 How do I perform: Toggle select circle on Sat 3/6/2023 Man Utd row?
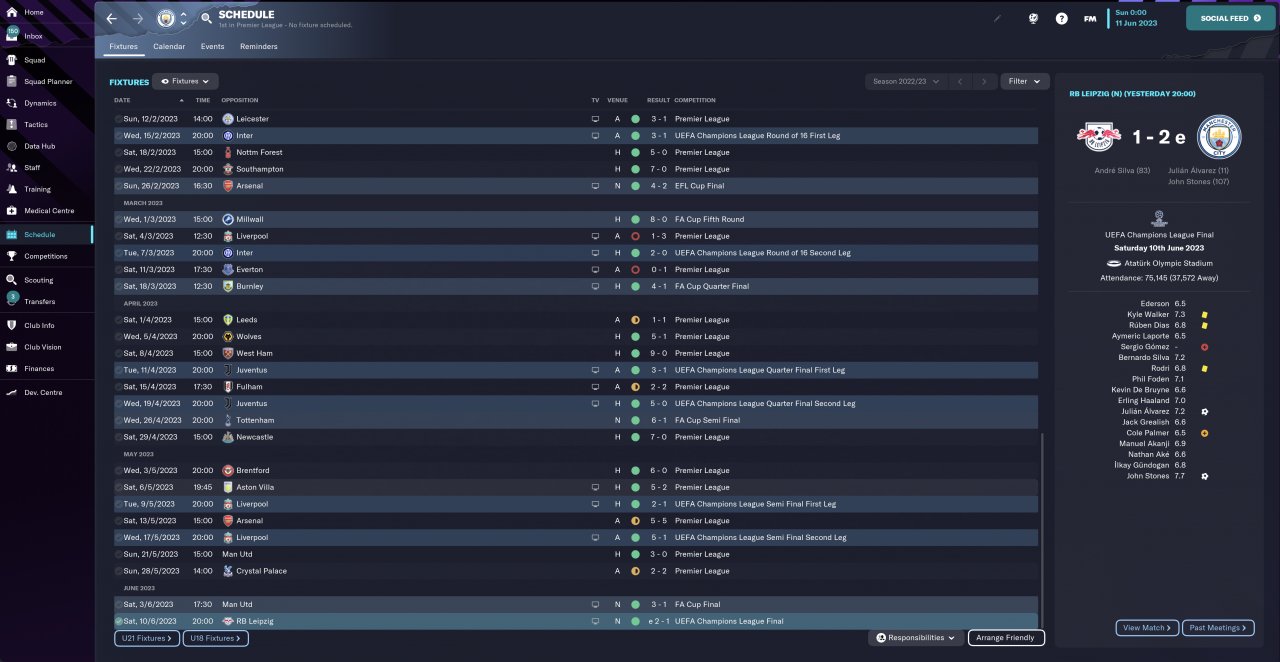(x=119, y=604)
